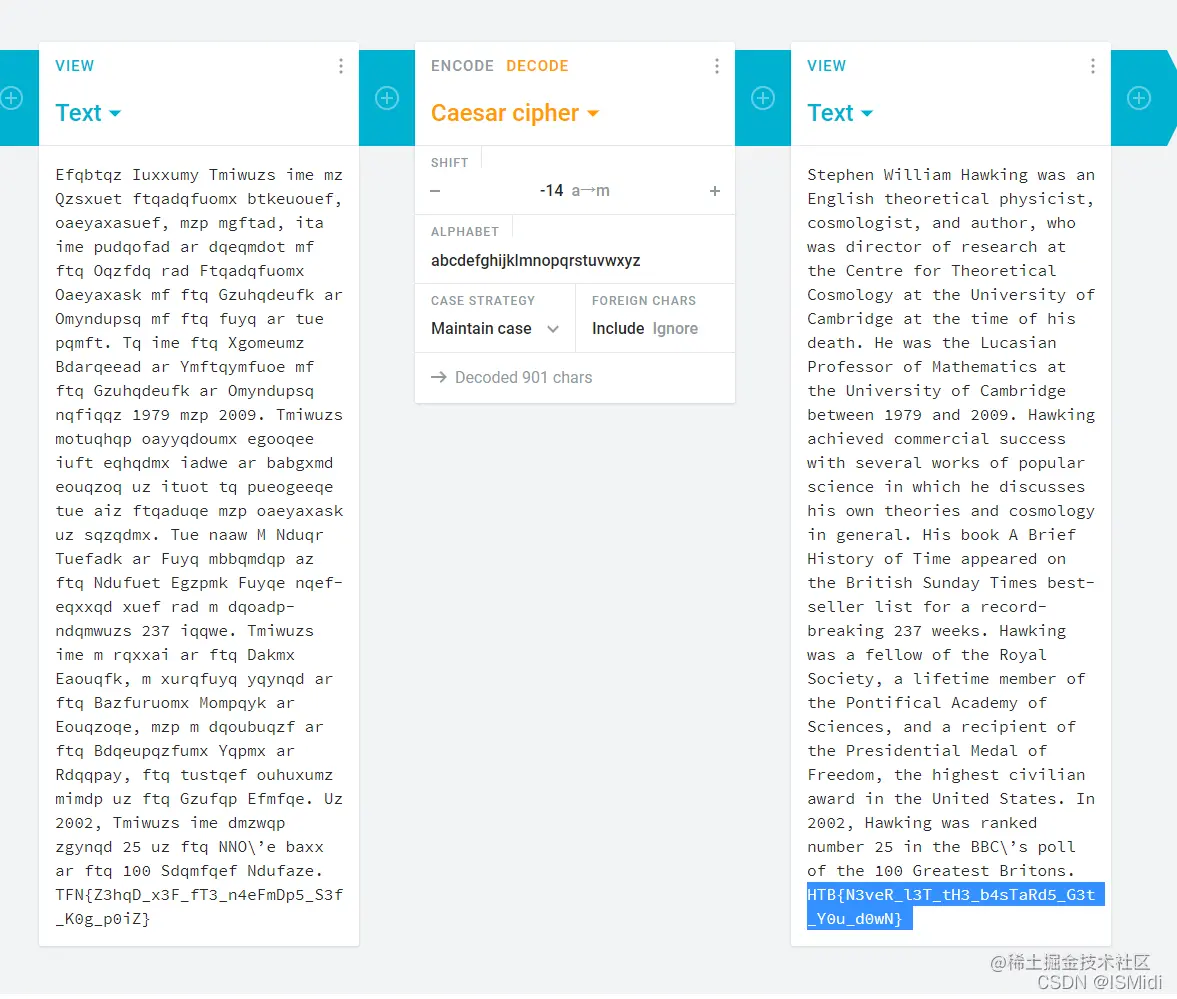Click the TFN{Z3hqD ciphertext flag line
This screenshot has width=1177, height=999.
199,895
